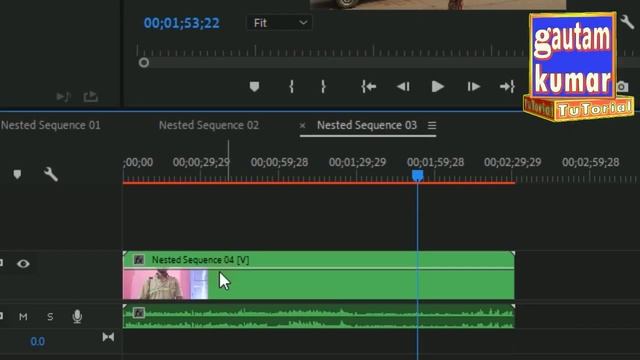Click the Mark Out bracket button
This screenshot has width=640, height=360.
[x=323, y=87]
